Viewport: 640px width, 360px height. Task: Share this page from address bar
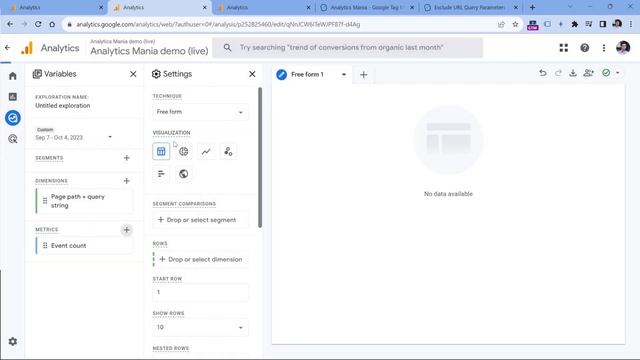pos(501,24)
